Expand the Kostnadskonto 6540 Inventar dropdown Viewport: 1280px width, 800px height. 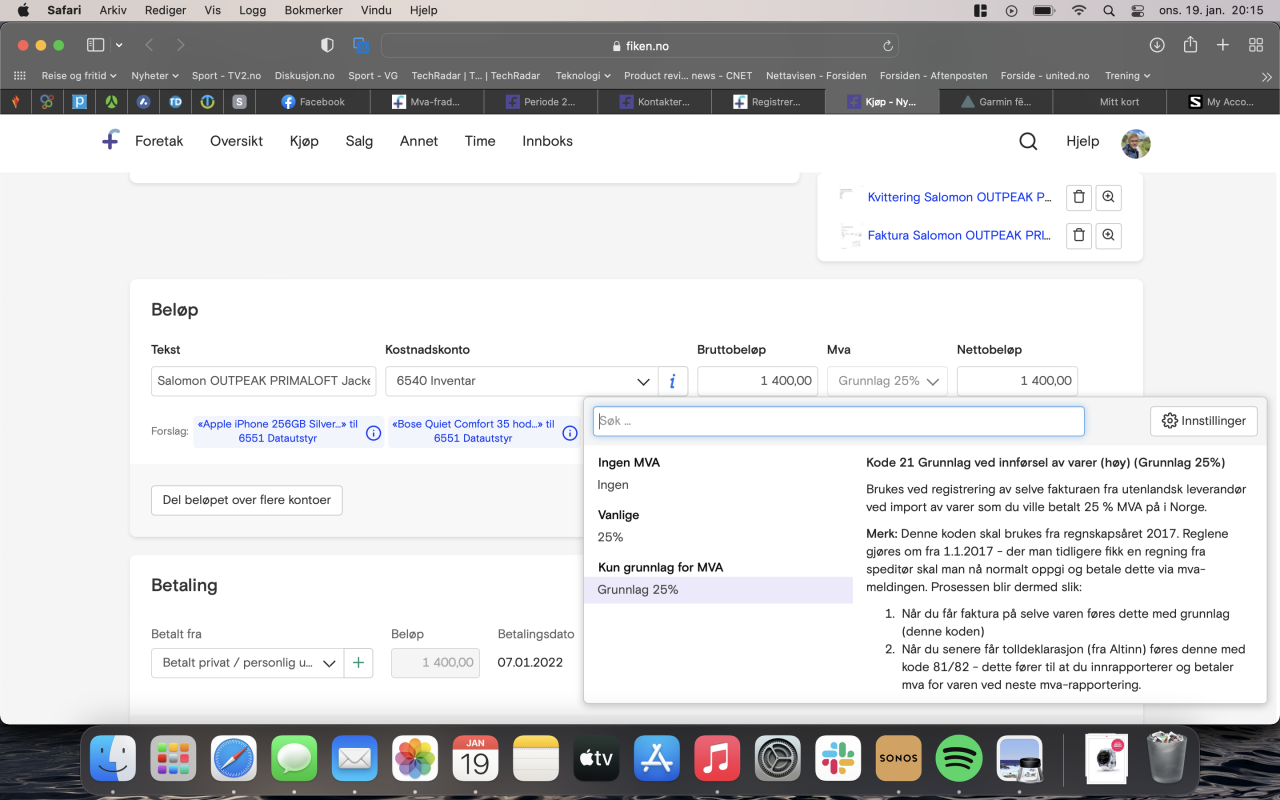click(x=644, y=381)
